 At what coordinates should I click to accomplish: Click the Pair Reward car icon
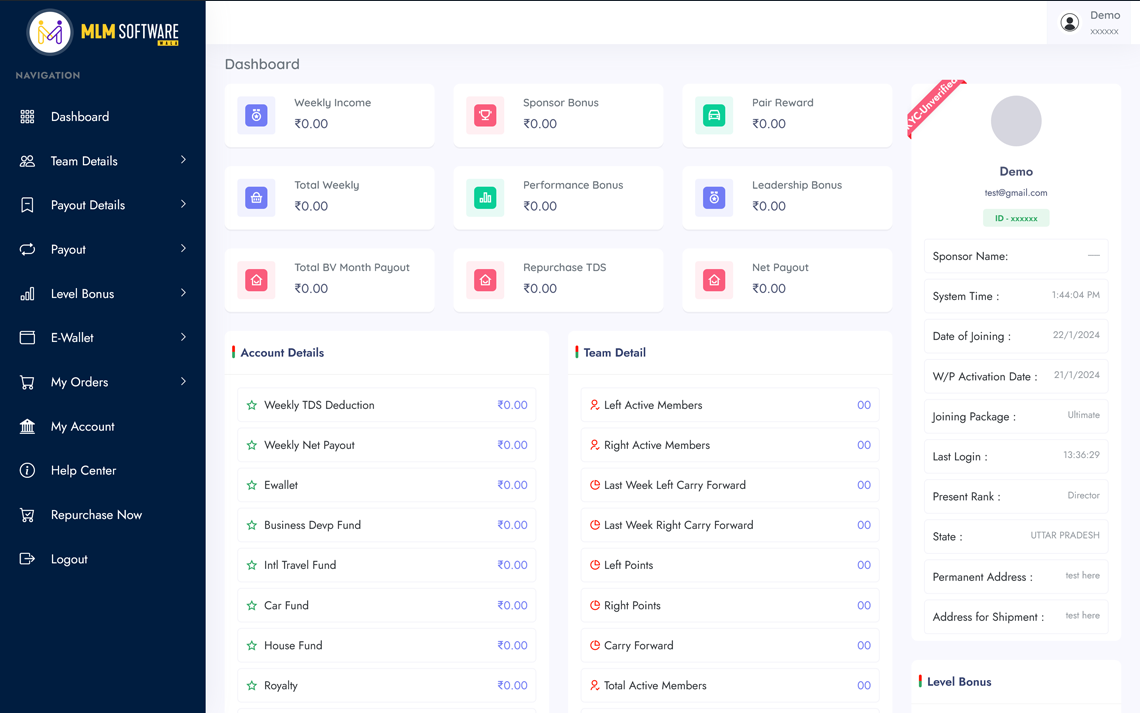(x=714, y=115)
